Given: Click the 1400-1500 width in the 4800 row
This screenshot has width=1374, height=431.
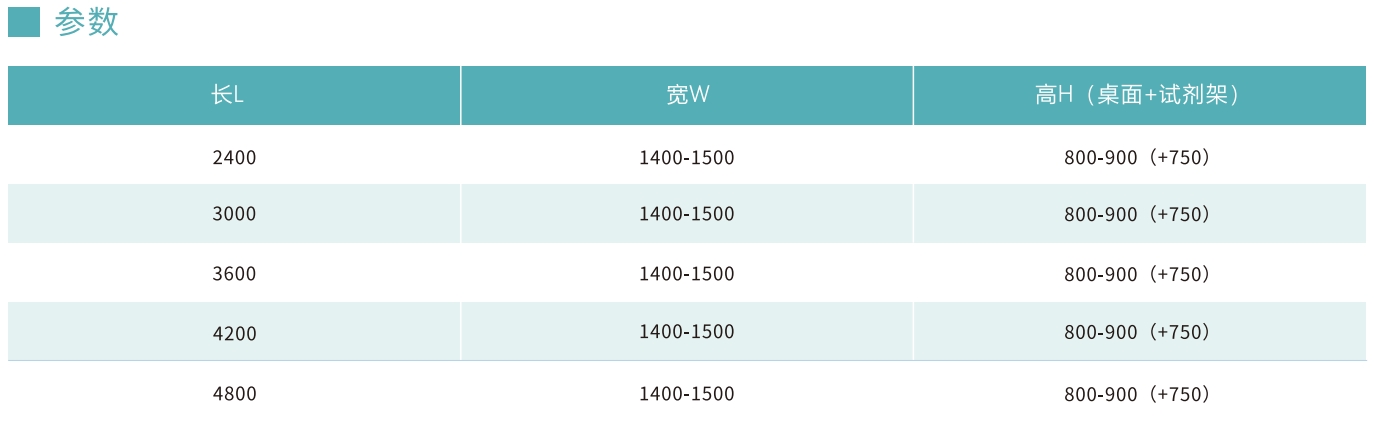Looking at the screenshot, I should tap(686, 394).
